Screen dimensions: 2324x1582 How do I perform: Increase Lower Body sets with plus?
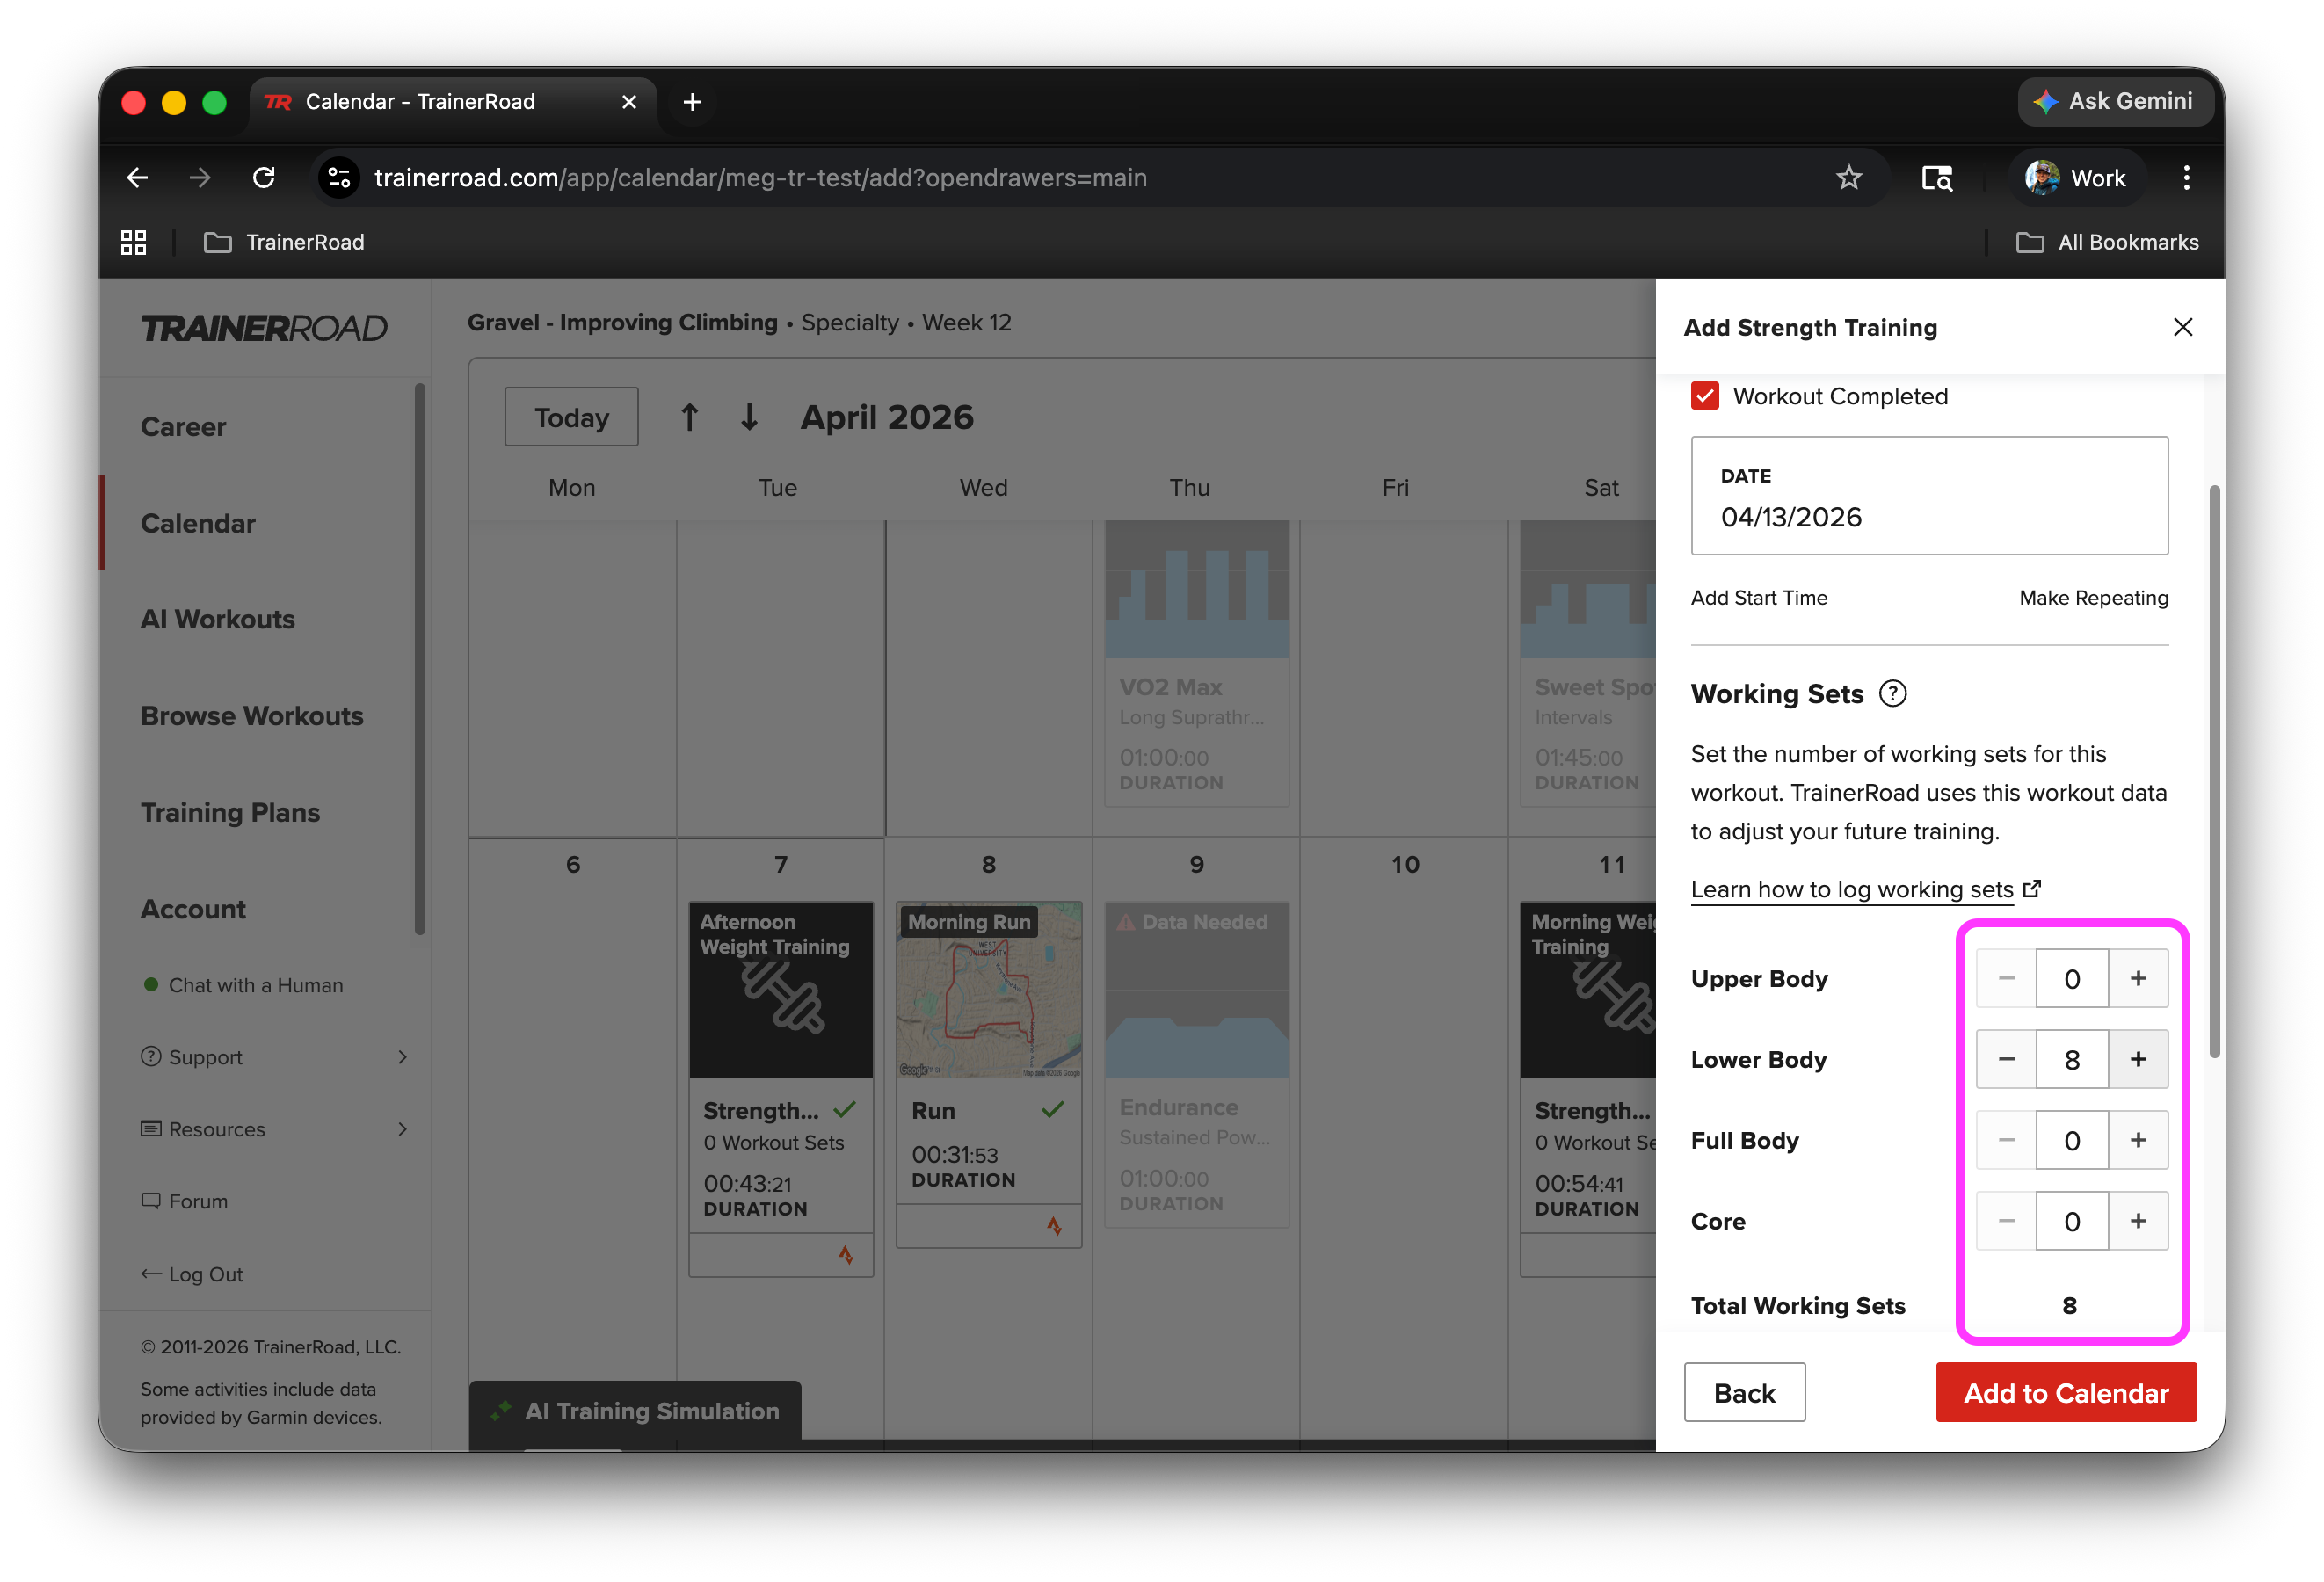[2138, 1059]
